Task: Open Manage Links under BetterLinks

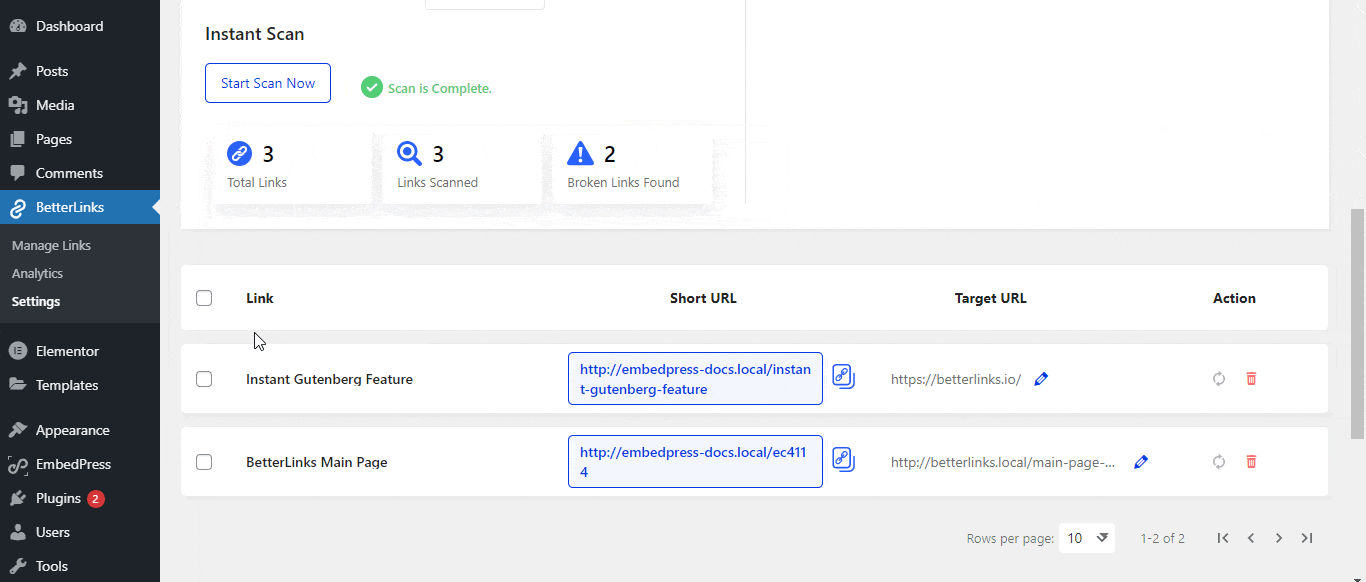Action: point(51,244)
